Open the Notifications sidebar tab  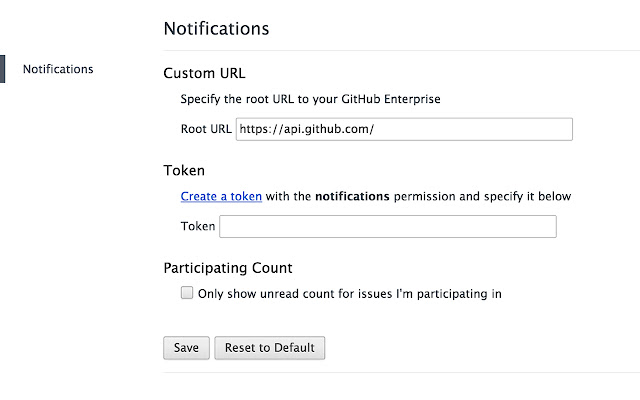[58, 69]
